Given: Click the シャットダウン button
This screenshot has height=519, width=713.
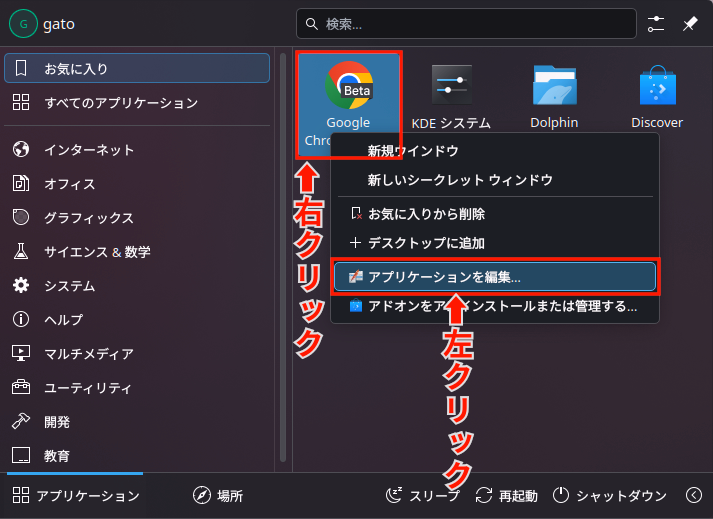Looking at the screenshot, I should pyautogui.click(x=610, y=495).
